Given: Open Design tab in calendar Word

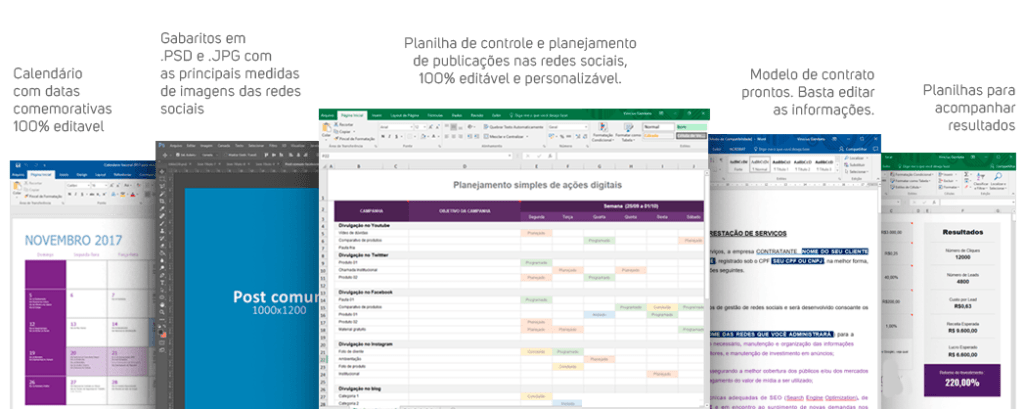Looking at the screenshot, I should [x=82, y=174].
